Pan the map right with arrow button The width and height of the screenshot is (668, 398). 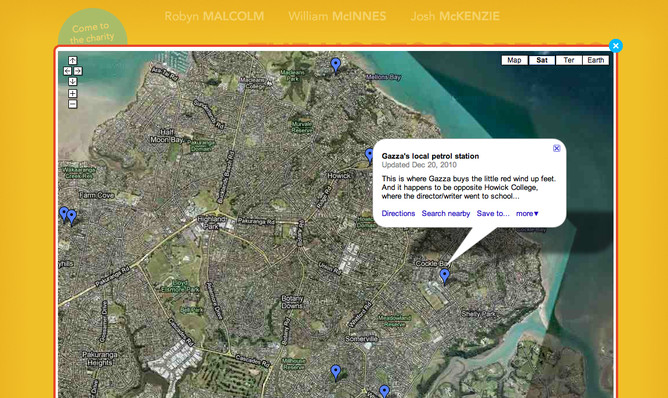coord(78,71)
